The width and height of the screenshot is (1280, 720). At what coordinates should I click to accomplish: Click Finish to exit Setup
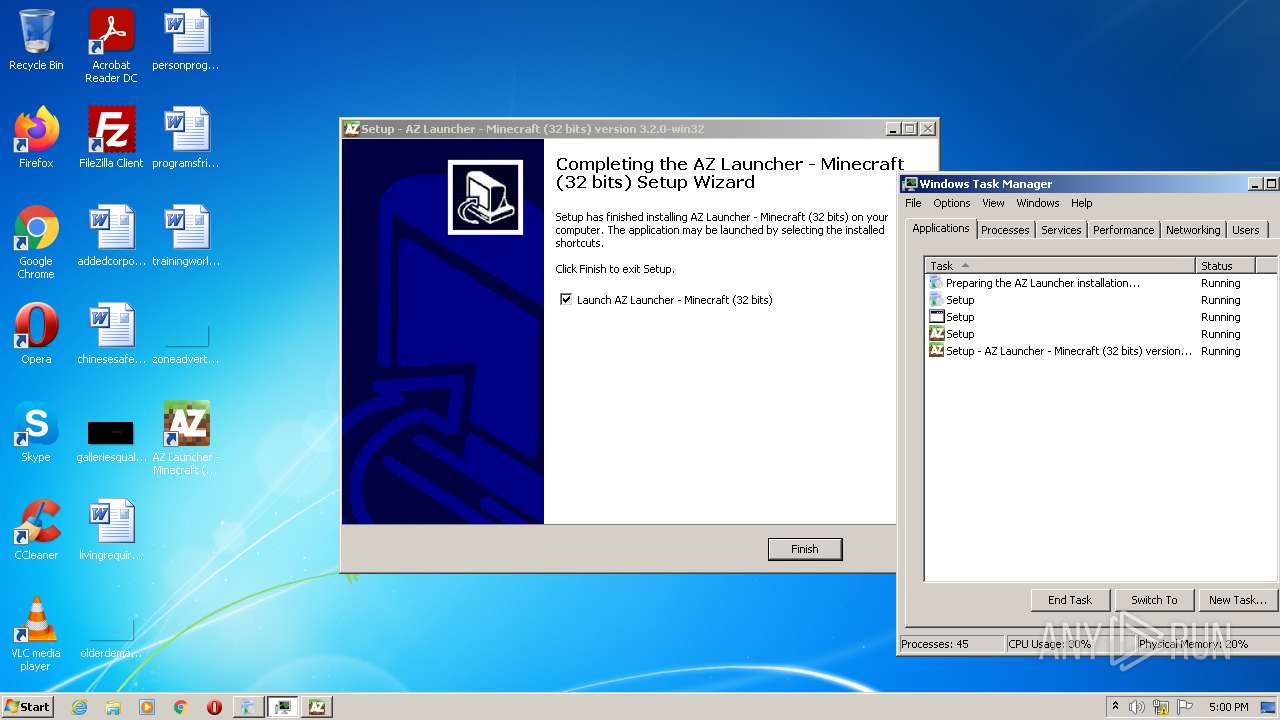tap(805, 549)
